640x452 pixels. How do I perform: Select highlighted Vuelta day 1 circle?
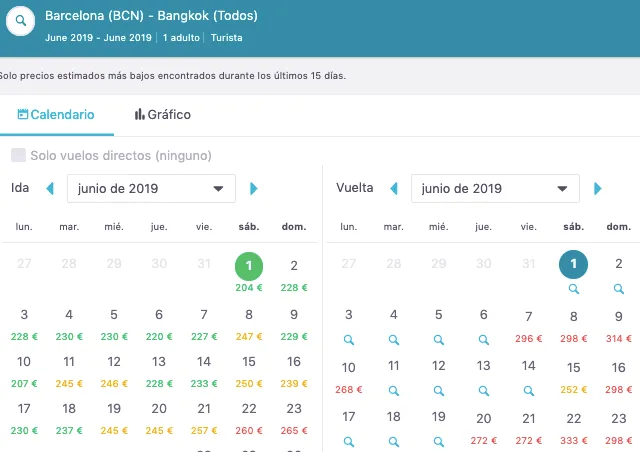click(573, 264)
